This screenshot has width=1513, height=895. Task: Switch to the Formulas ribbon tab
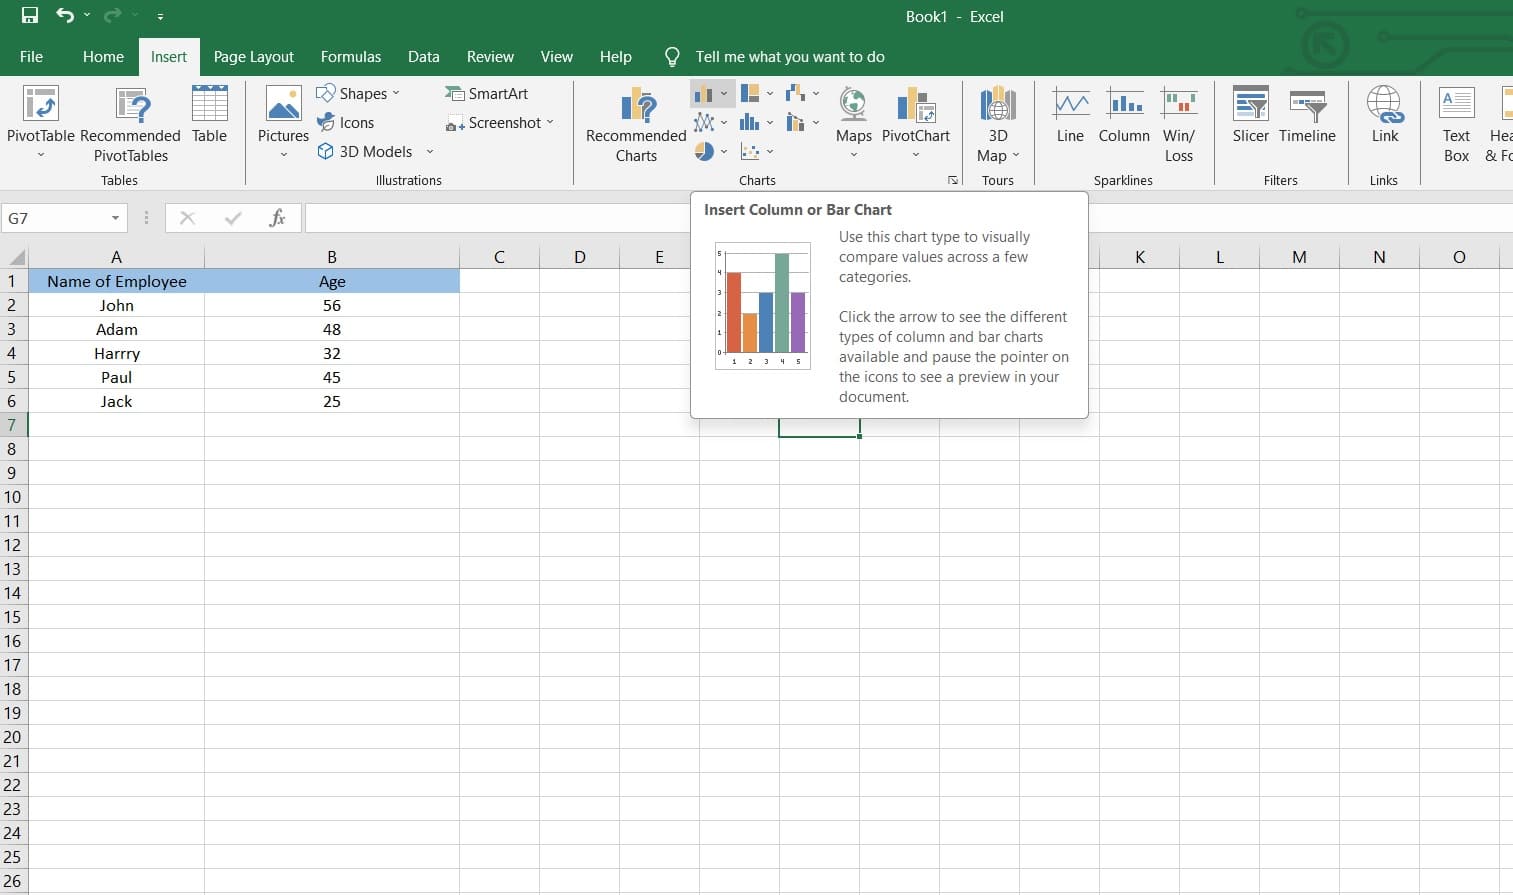(351, 56)
